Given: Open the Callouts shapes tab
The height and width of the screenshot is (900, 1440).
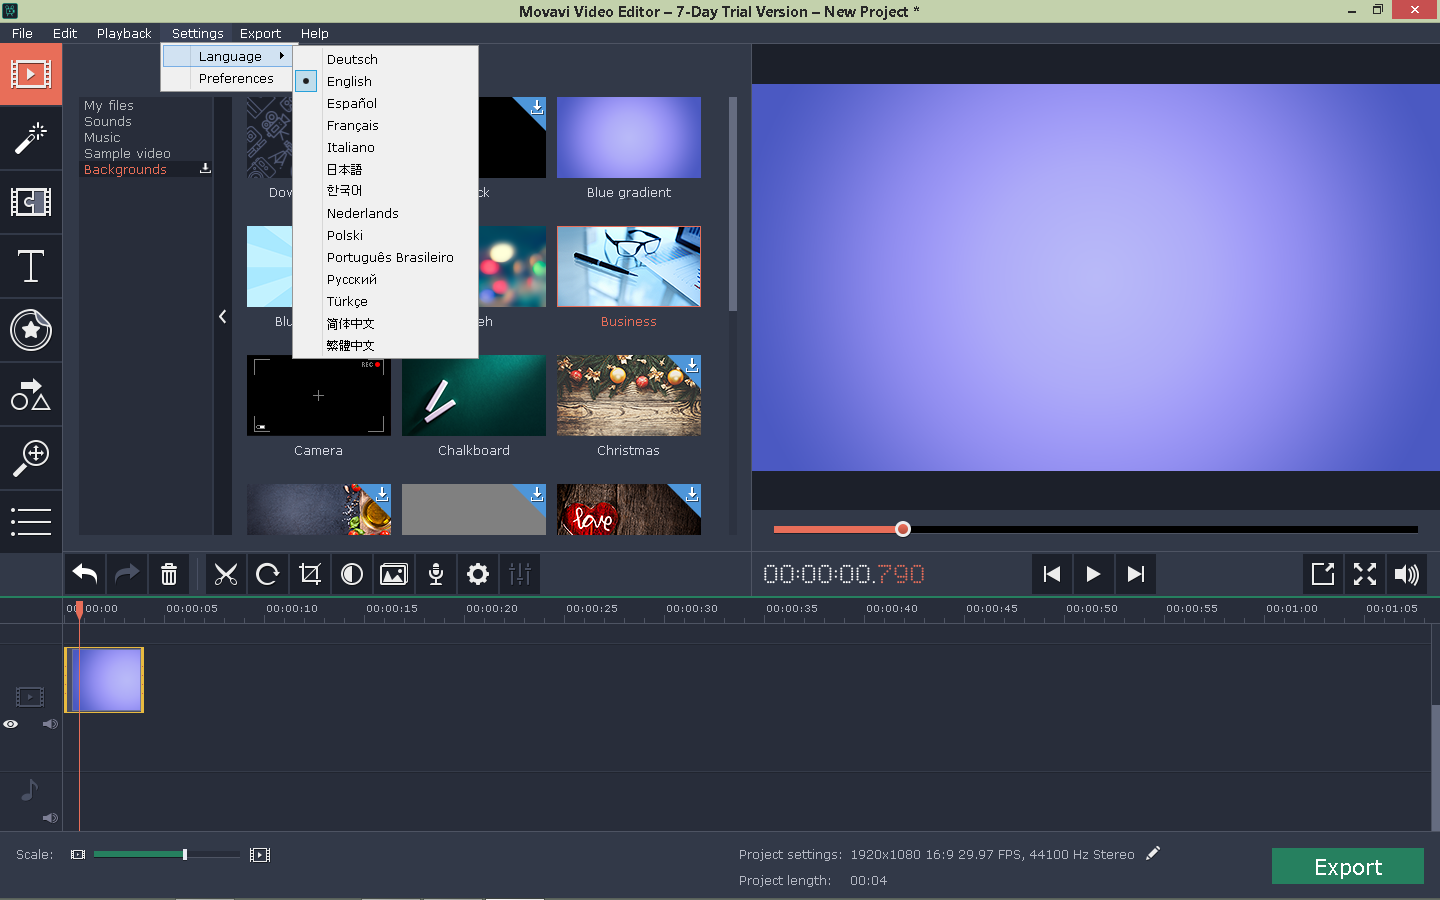Looking at the screenshot, I should pyautogui.click(x=31, y=394).
